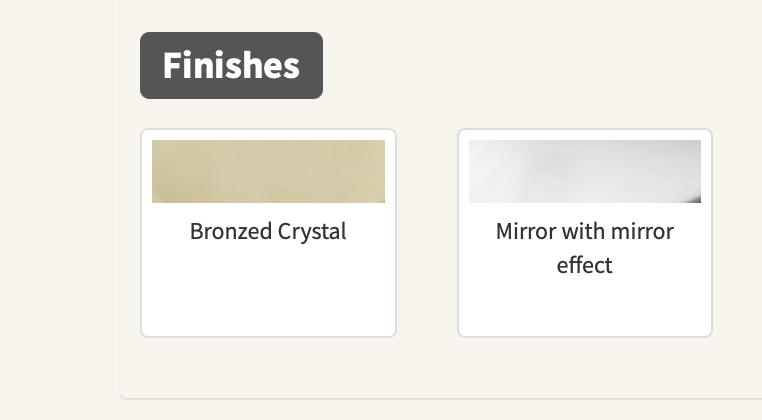Choose the mirror effect finish option
This screenshot has width=762, height=420.
click(584, 233)
